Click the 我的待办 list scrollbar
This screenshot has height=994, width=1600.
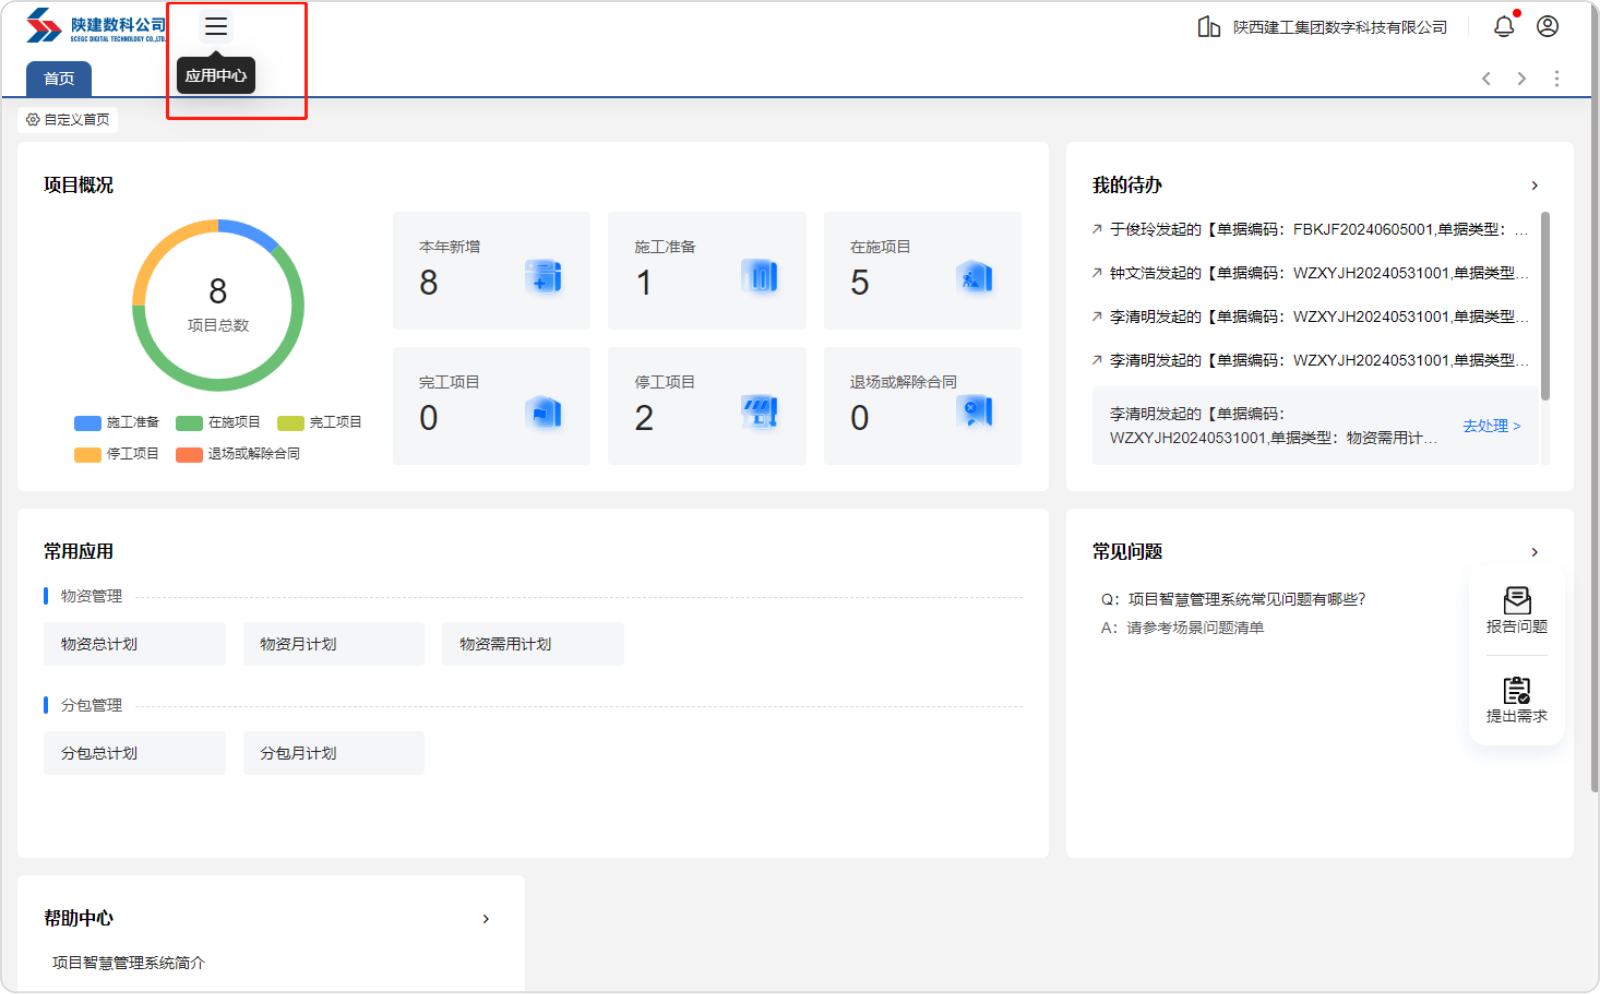pyautogui.click(x=1545, y=306)
